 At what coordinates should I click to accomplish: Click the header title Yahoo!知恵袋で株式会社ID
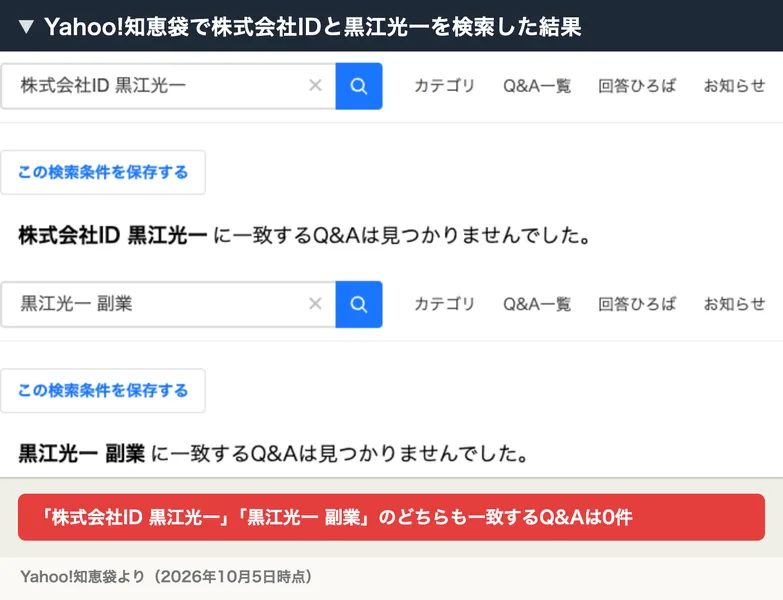click(313, 26)
